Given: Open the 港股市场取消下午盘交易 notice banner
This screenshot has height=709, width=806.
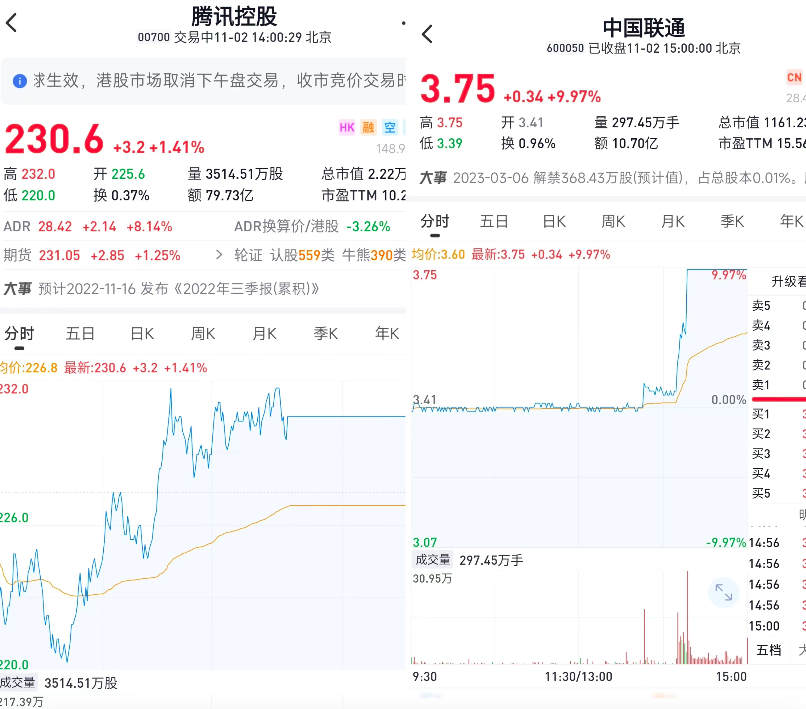Looking at the screenshot, I should [x=204, y=81].
